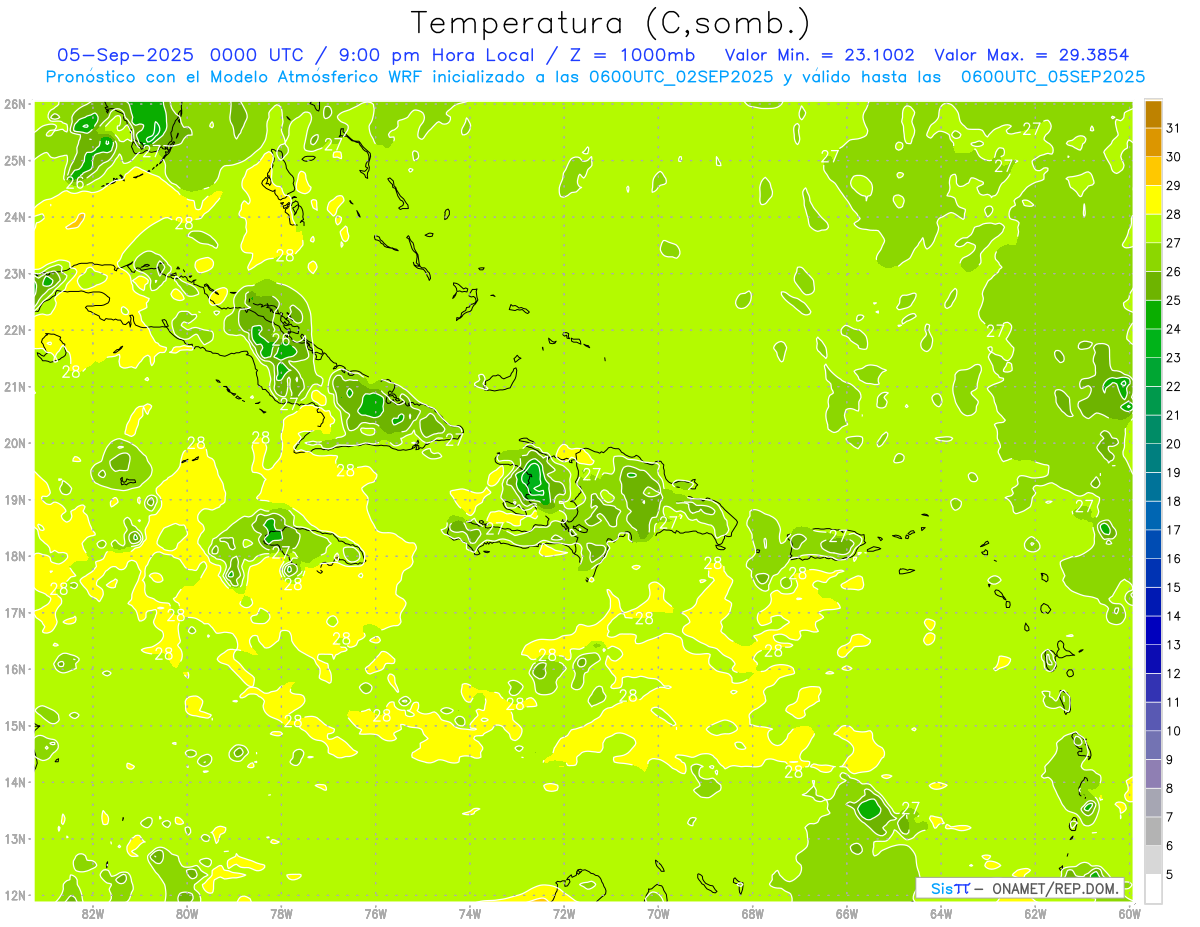Click the 66W longitude axis label
Image resolution: width=1200 pixels, height=927 pixels.
(x=846, y=913)
